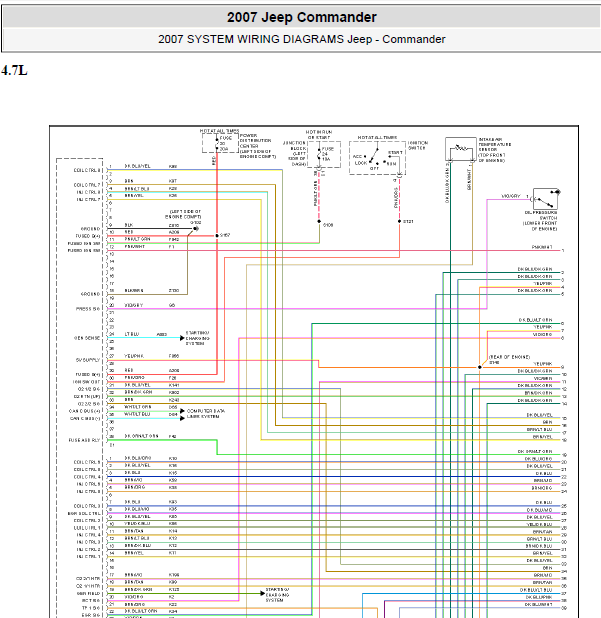Viewport: 601px width, 618px height.
Task: Select the "2007 SYSTEM WIRING DIAGRAMS Jeep - Commander" subtitle
Action: (x=301, y=39)
